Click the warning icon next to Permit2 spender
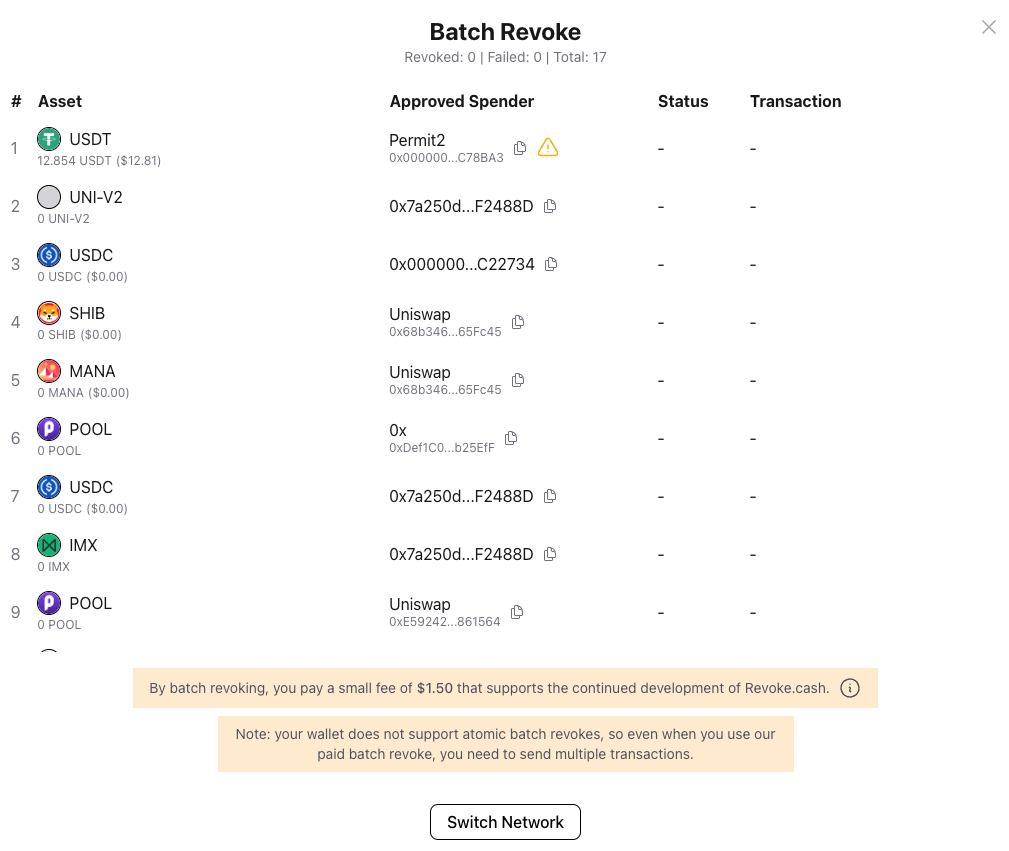Image resolution: width=1009 pixels, height=851 pixels. [548, 147]
